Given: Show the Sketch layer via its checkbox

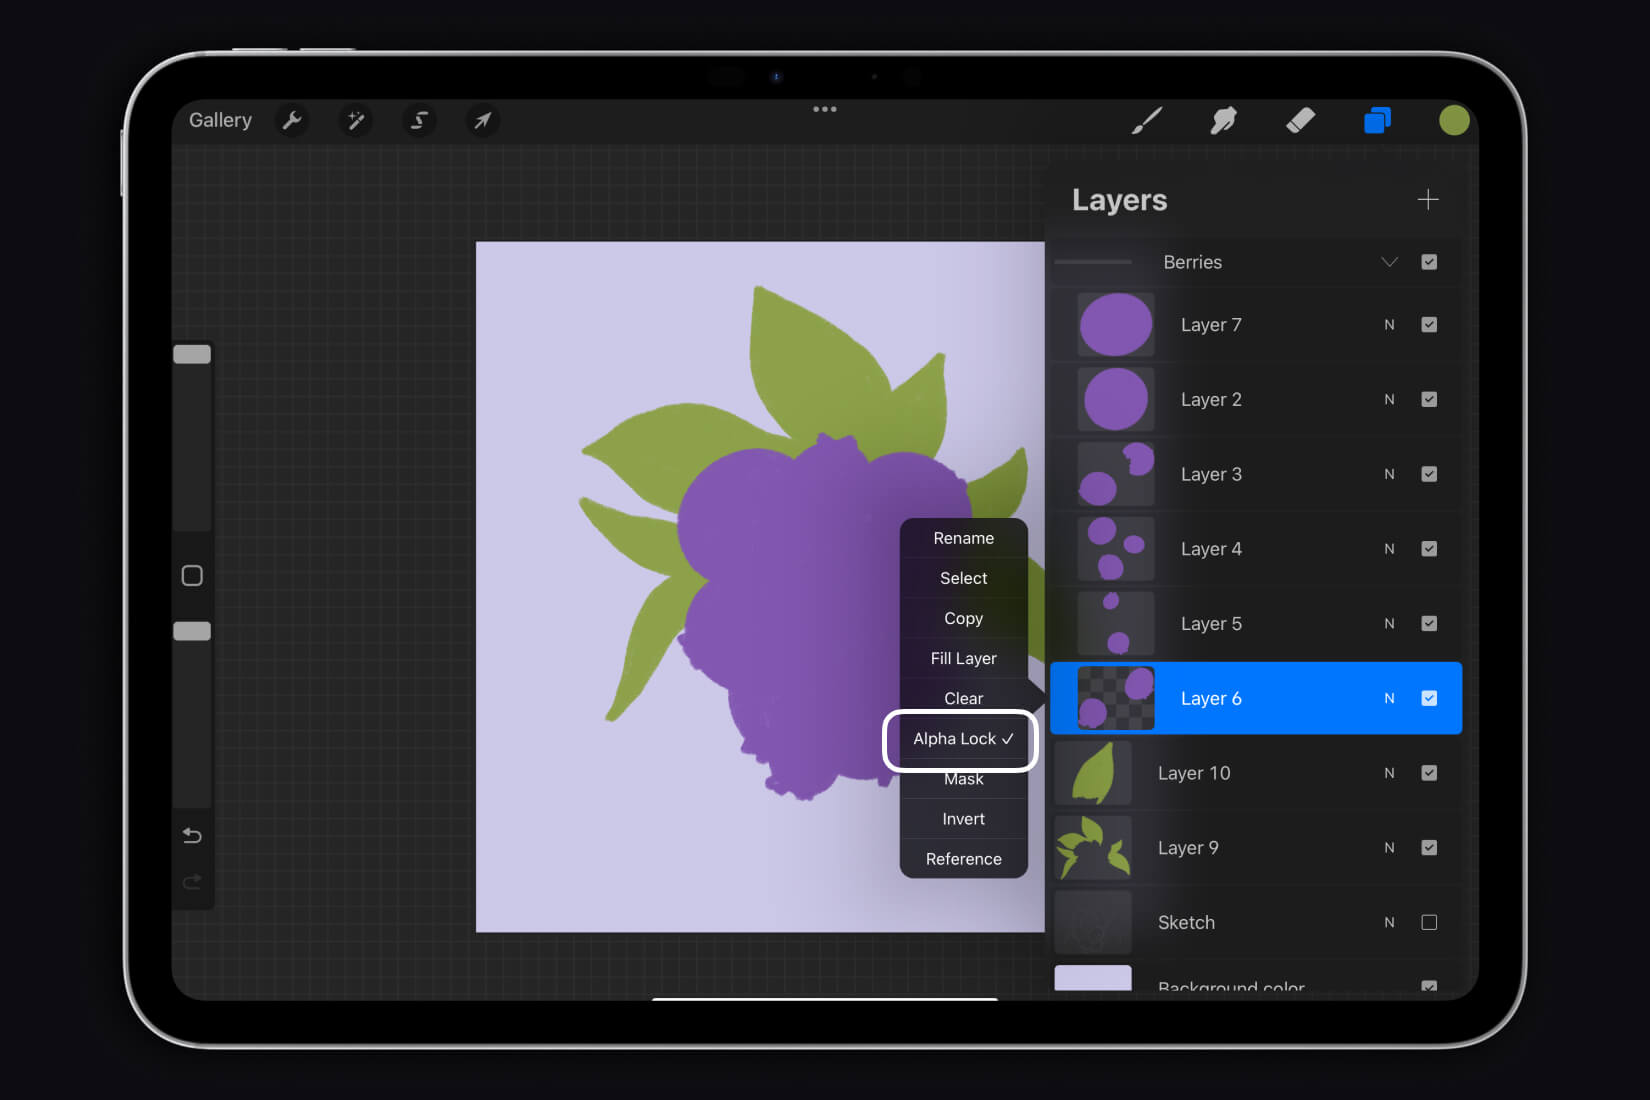Looking at the screenshot, I should pos(1429,922).
